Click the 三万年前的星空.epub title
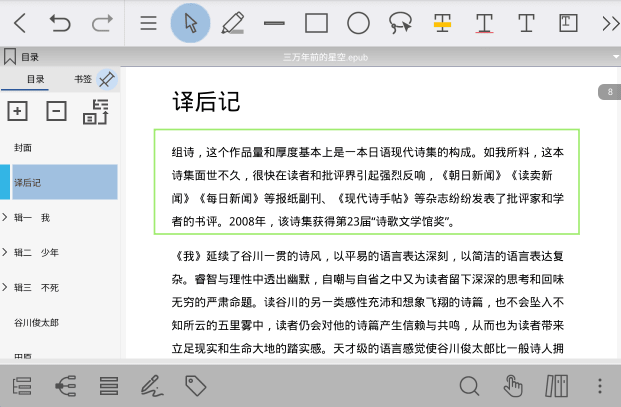Screen dimensions: 621x407 (326, 57)
